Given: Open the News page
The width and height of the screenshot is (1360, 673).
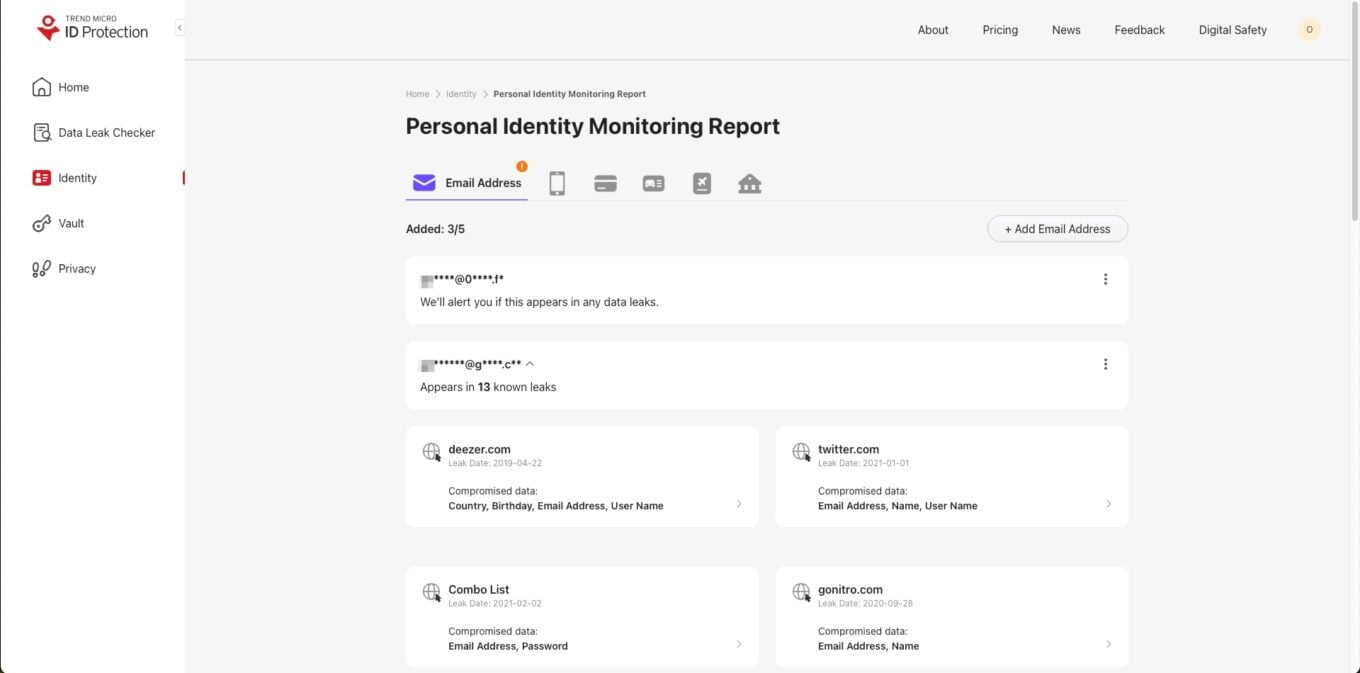Looking at the screenshot, I should click(1066, 30).
